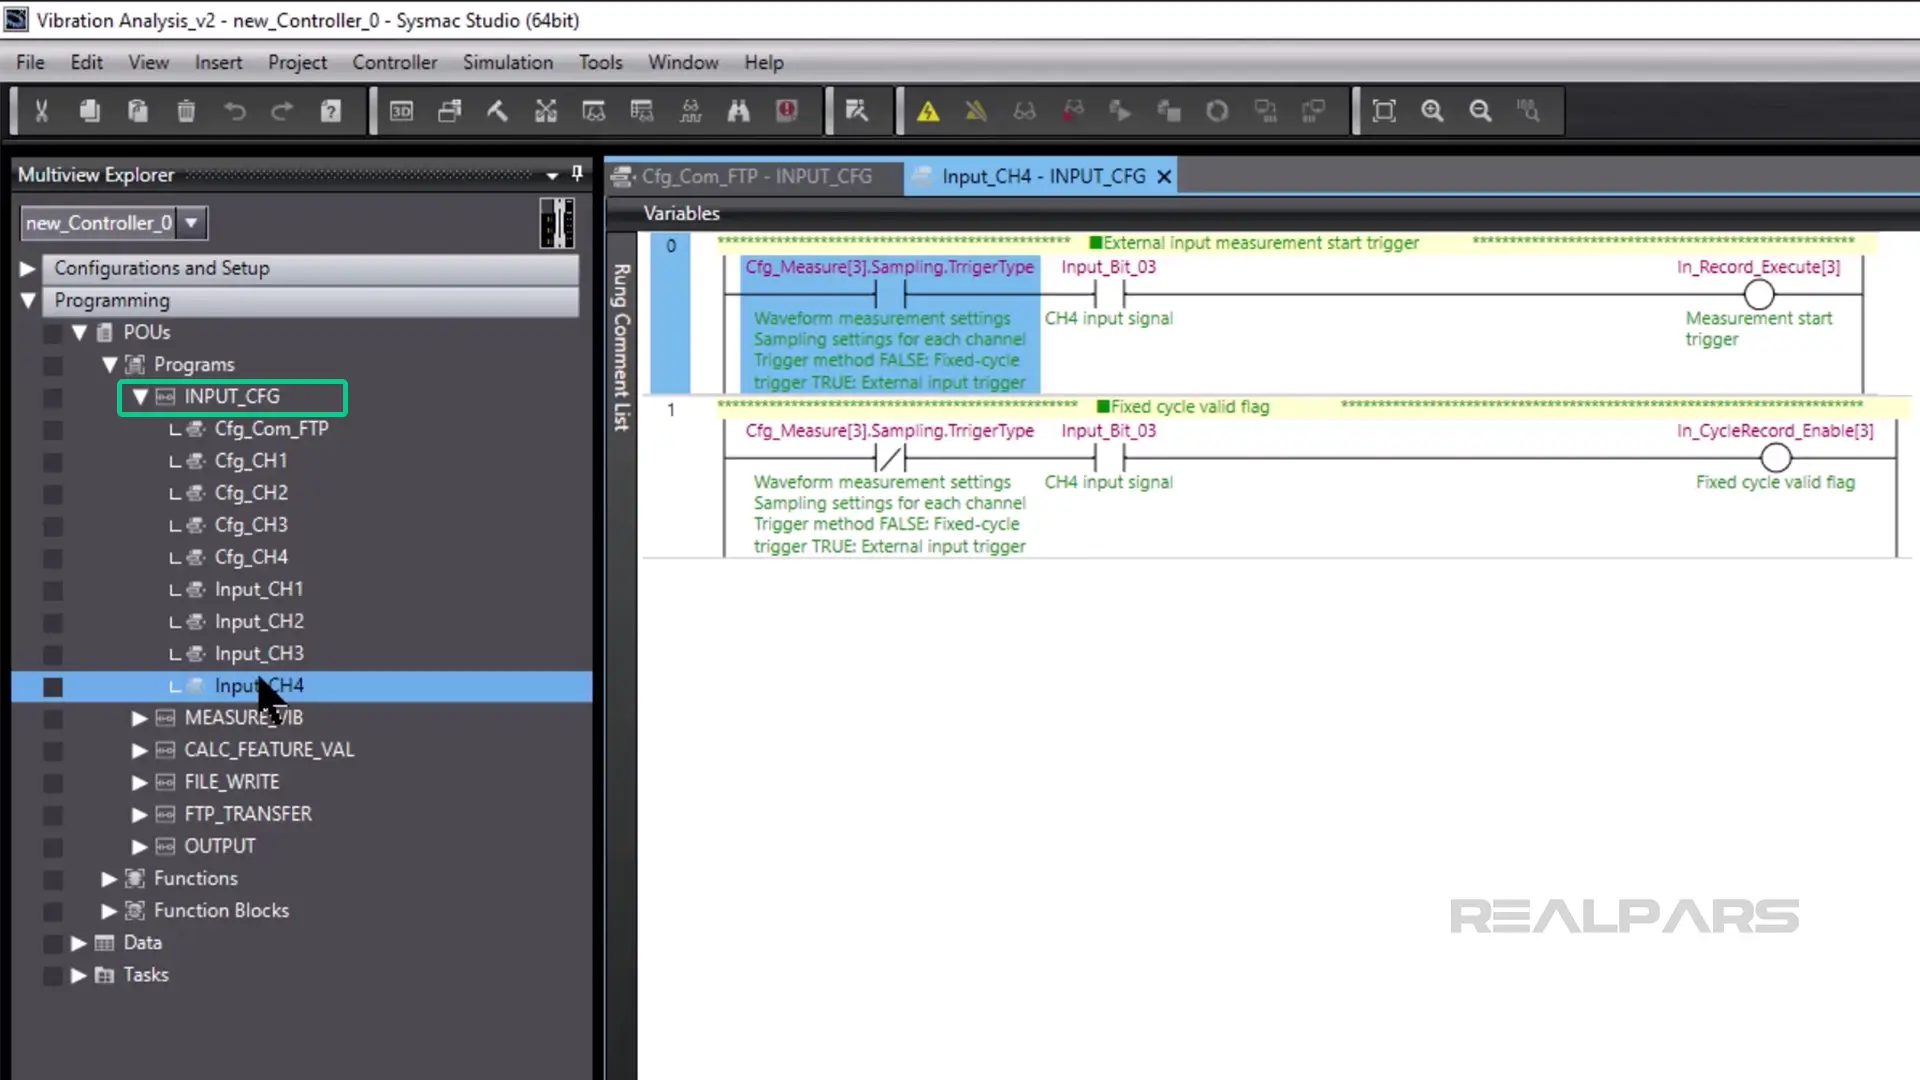Expand Configurations and Setup section
1920x1080 pixels.
coord(28,268)
